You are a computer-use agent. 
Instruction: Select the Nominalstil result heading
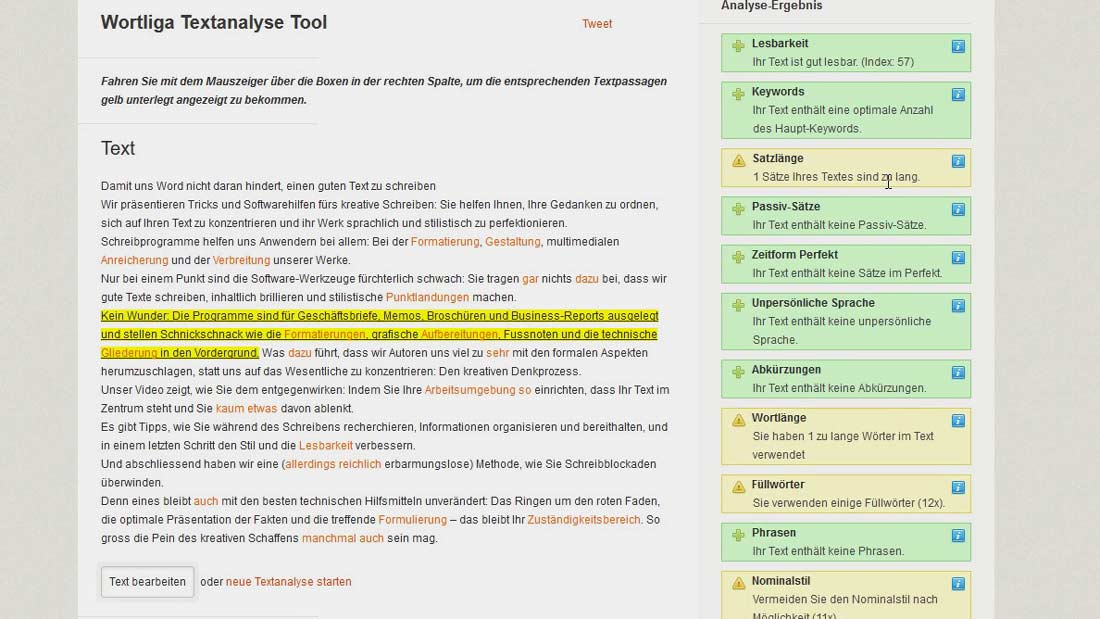click(781, 581)
